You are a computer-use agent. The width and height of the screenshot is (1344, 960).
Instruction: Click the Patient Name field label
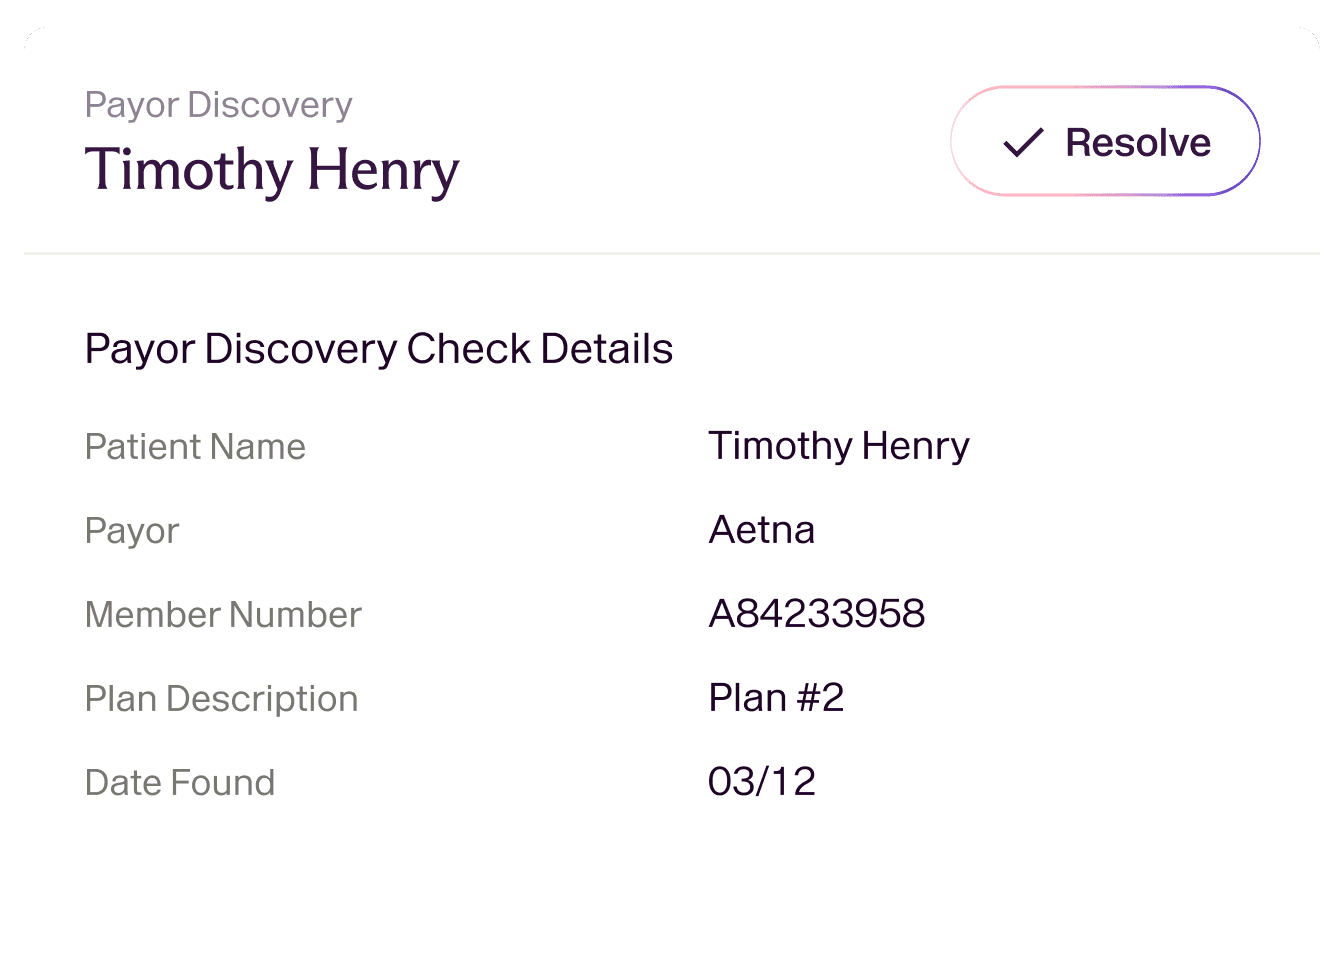coord(195,447)
